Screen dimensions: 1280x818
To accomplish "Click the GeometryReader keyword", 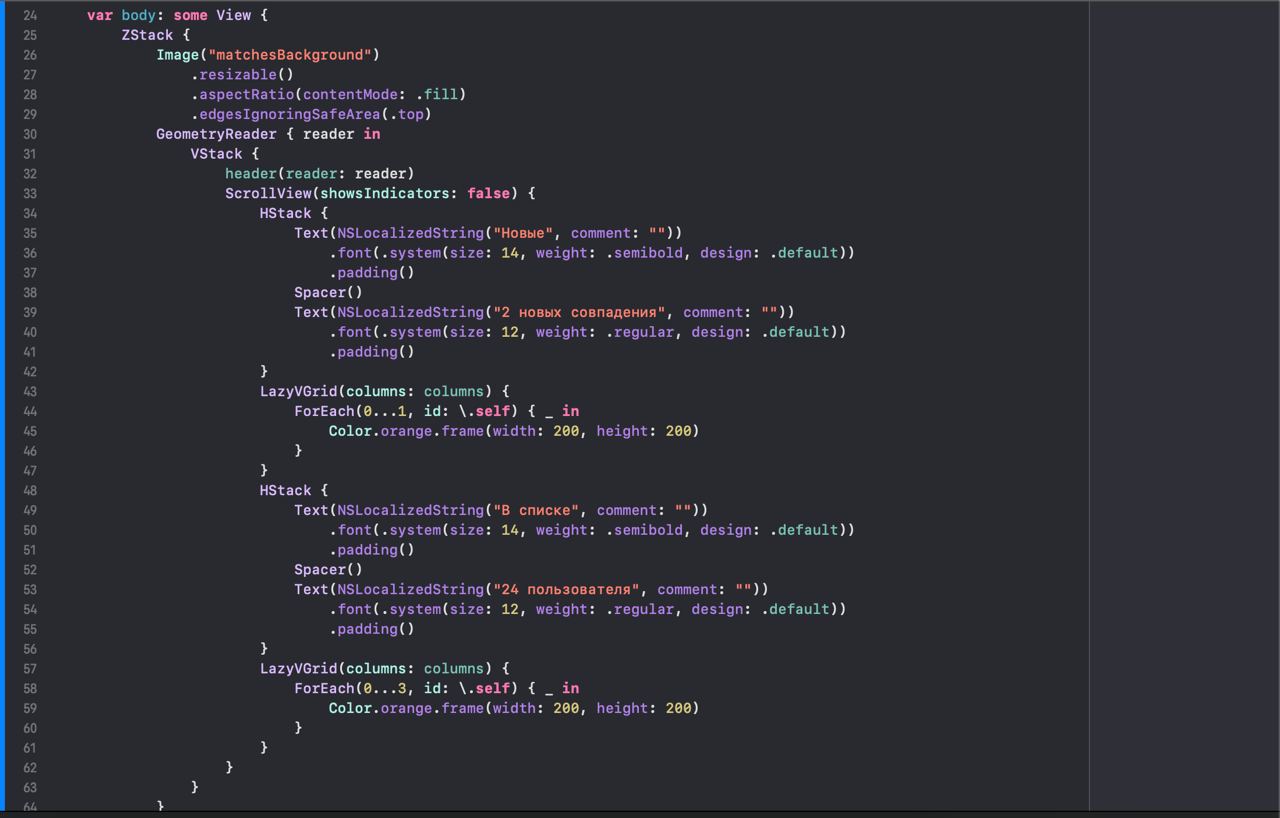I will click(x=216, y=134).
